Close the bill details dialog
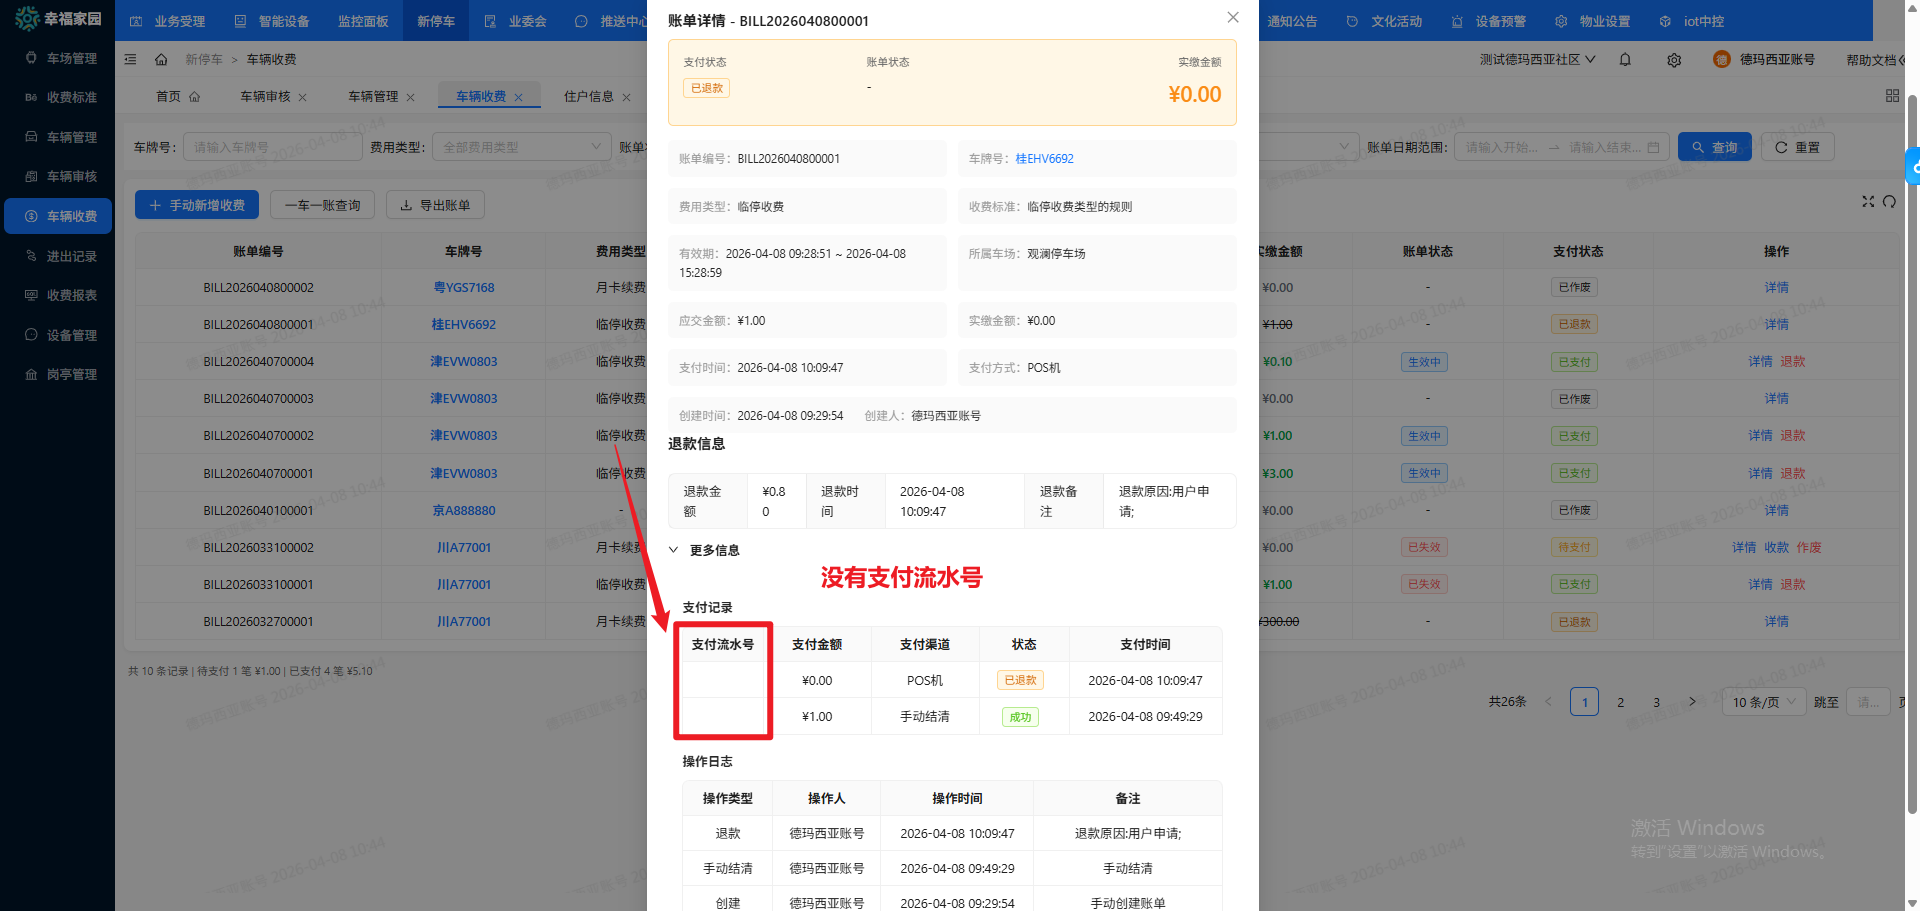This screenshot has width=1920, height=911. (x=1233, y=17)
